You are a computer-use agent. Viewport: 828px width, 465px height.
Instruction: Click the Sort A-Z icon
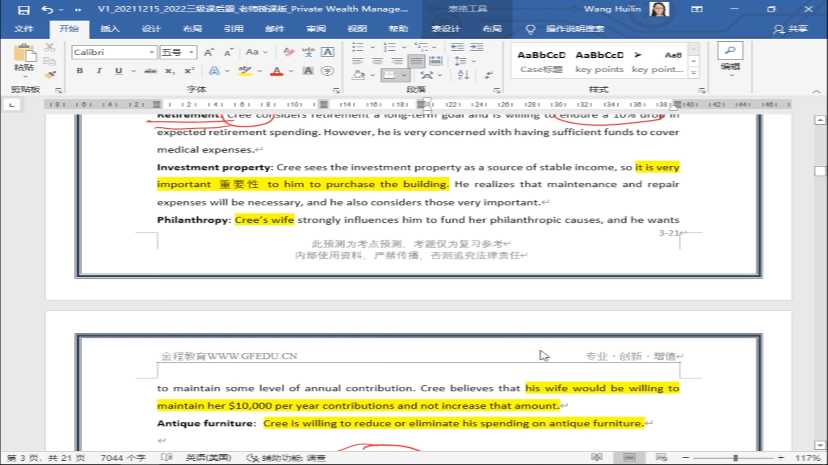point(463,75)
